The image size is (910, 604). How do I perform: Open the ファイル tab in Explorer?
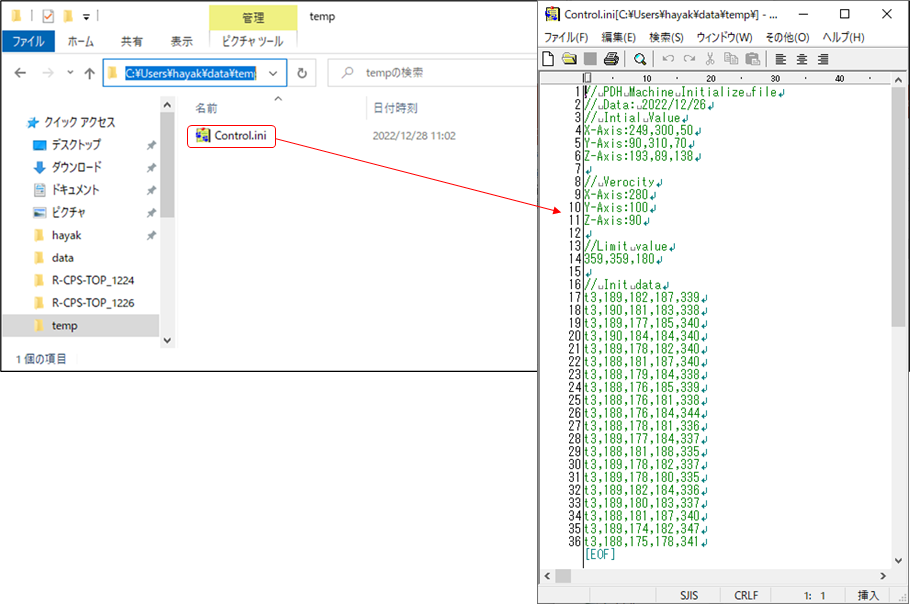(28, 42)
